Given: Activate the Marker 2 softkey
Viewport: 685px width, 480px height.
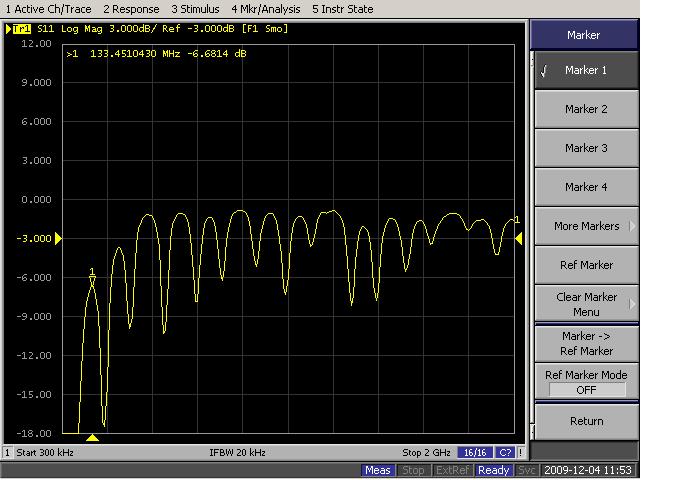Looking at the screenshot, I should (586, 109).
